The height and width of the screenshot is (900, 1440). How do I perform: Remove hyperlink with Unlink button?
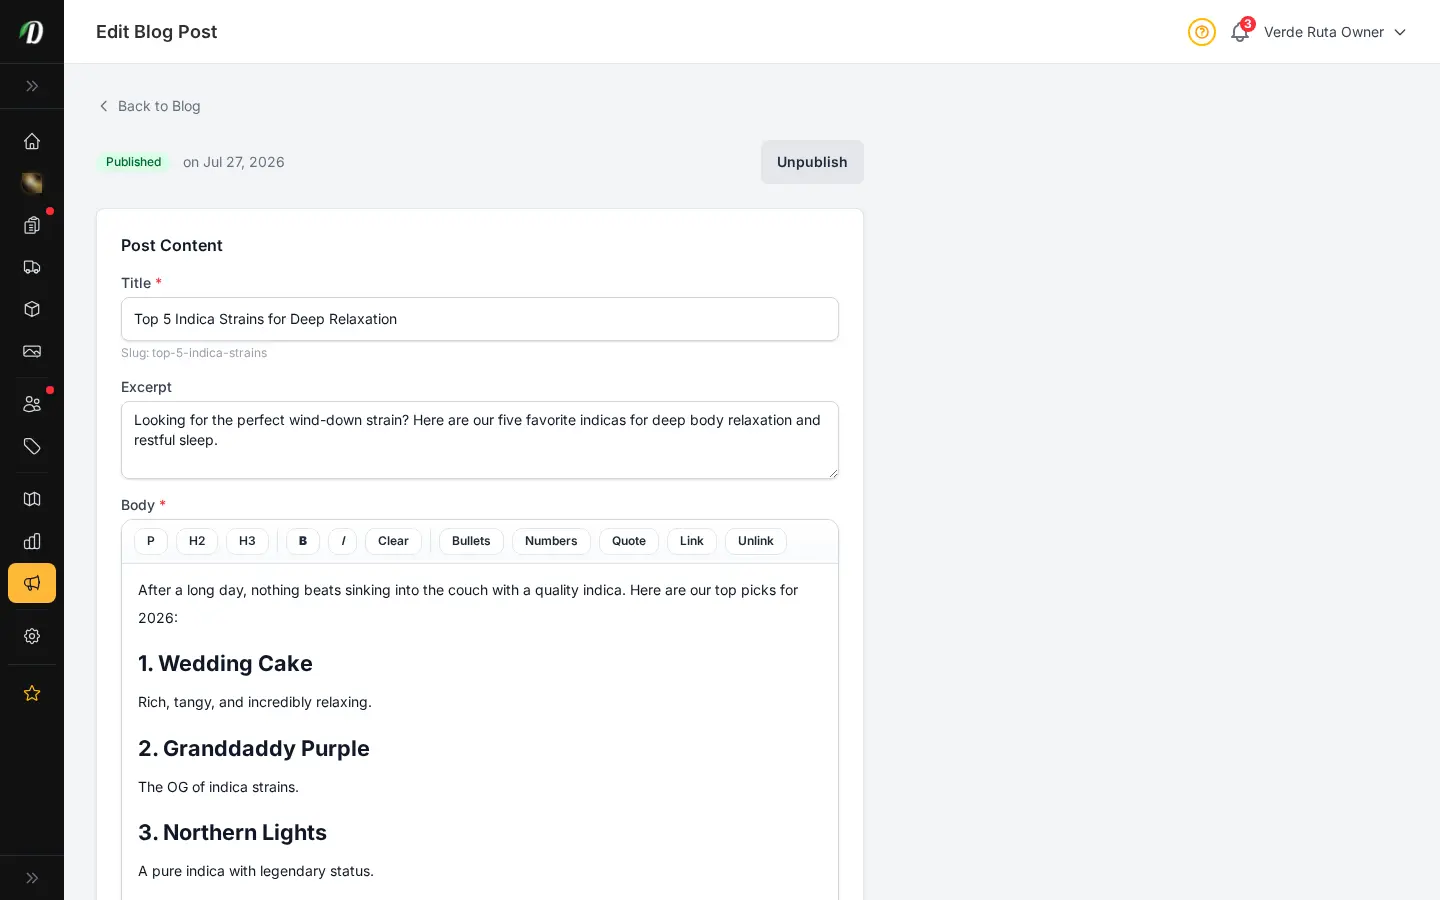pos(756,541)
